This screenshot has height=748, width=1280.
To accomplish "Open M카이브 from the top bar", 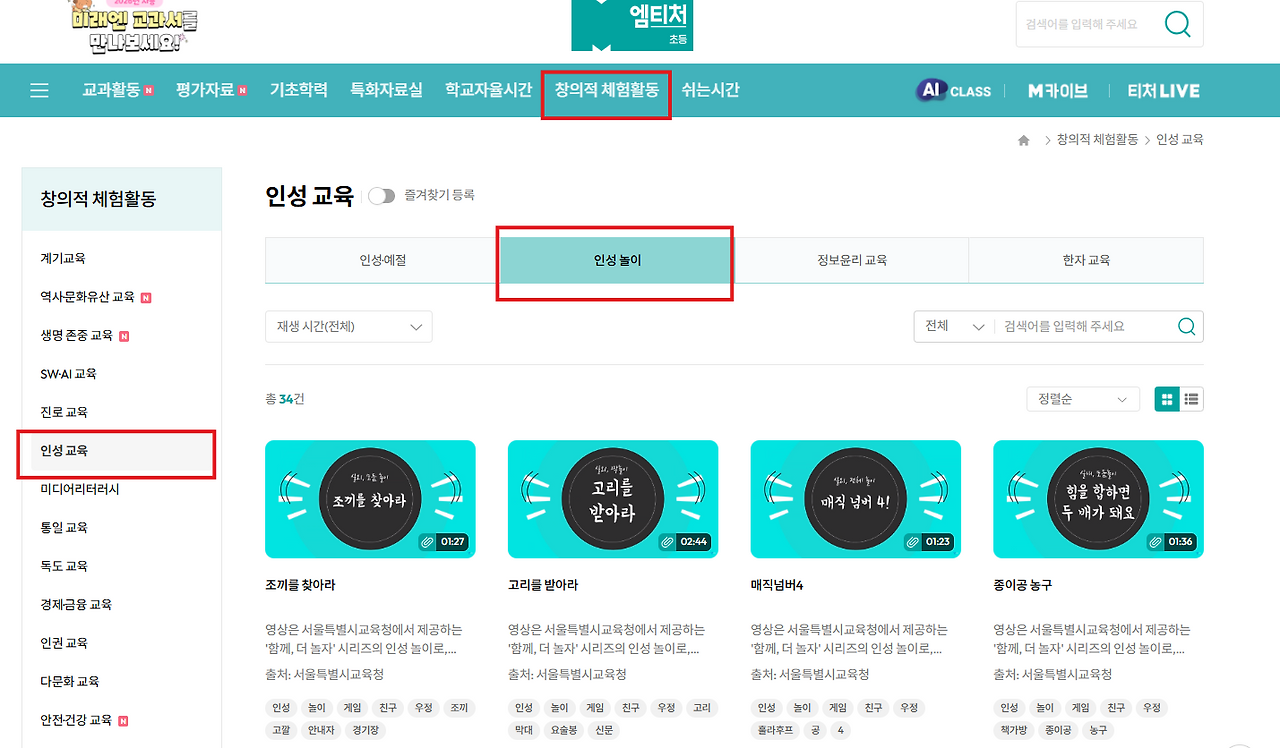I will click(x=1056, y=90).
